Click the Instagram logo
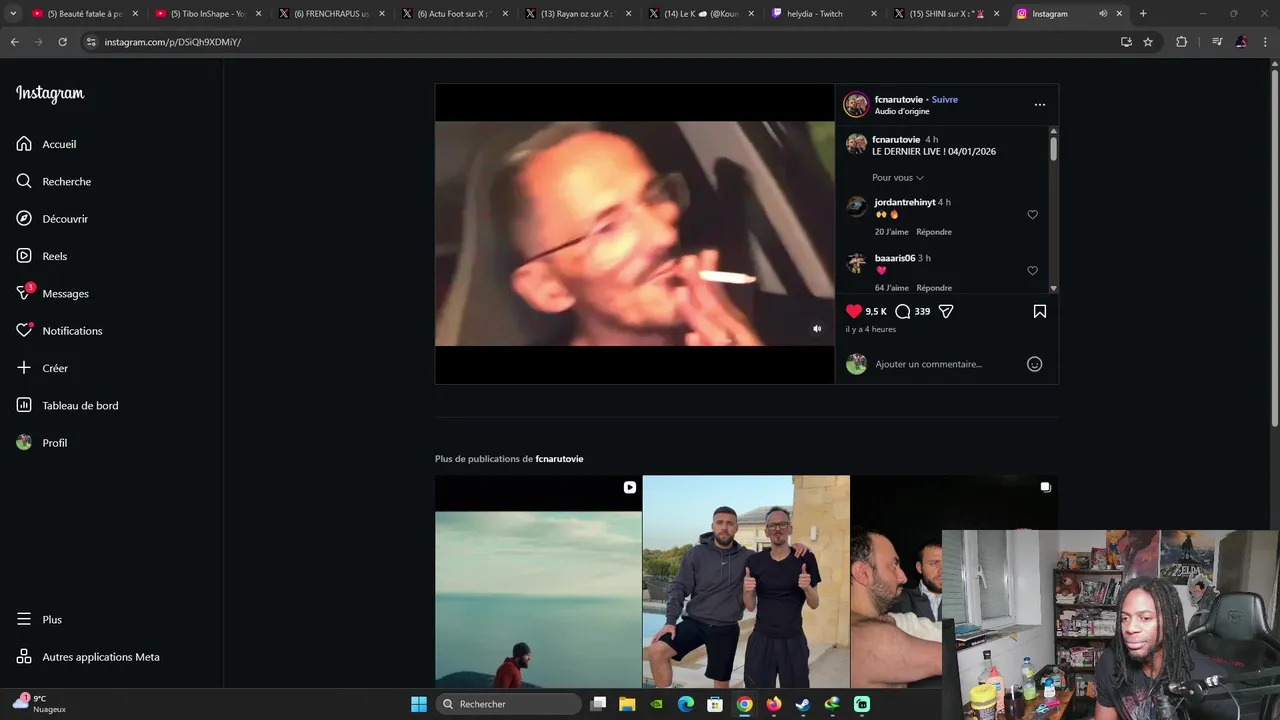Image resolution: width=1280 pixels, height=720 pixels. coord(50,94)
